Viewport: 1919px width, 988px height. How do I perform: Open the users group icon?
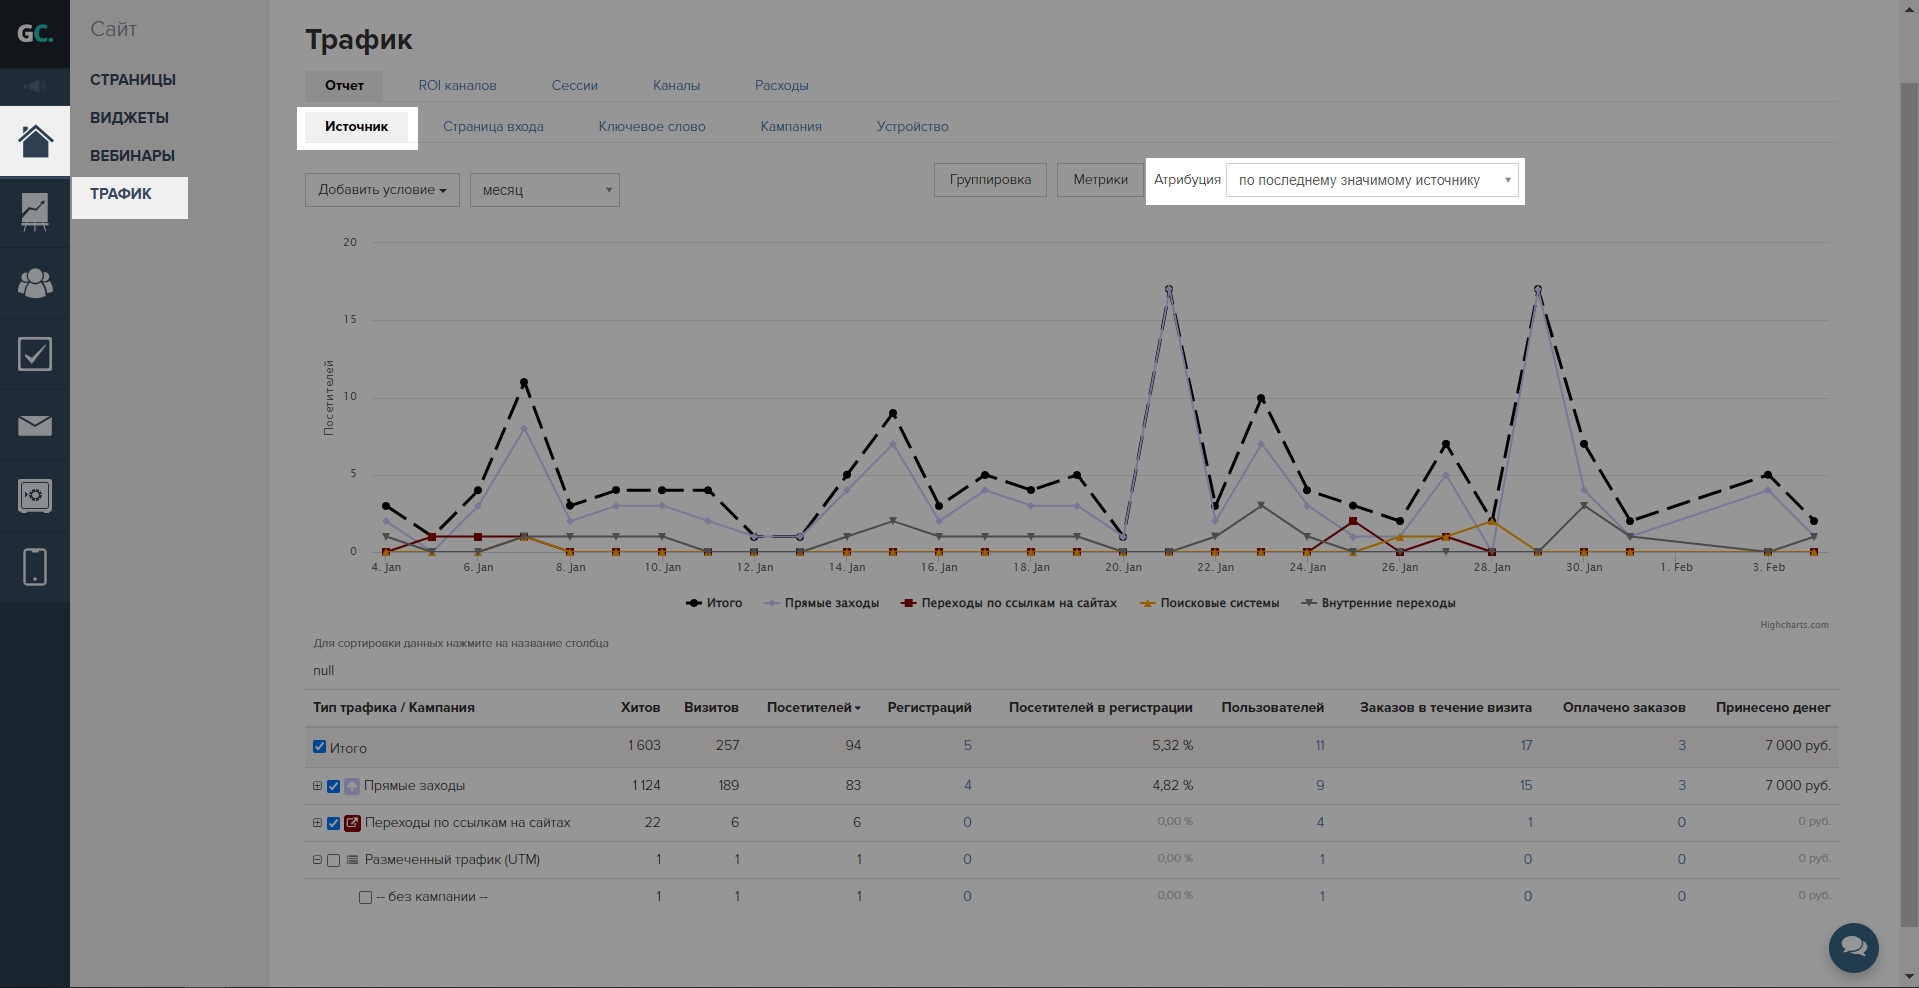(x=35, y=283)
